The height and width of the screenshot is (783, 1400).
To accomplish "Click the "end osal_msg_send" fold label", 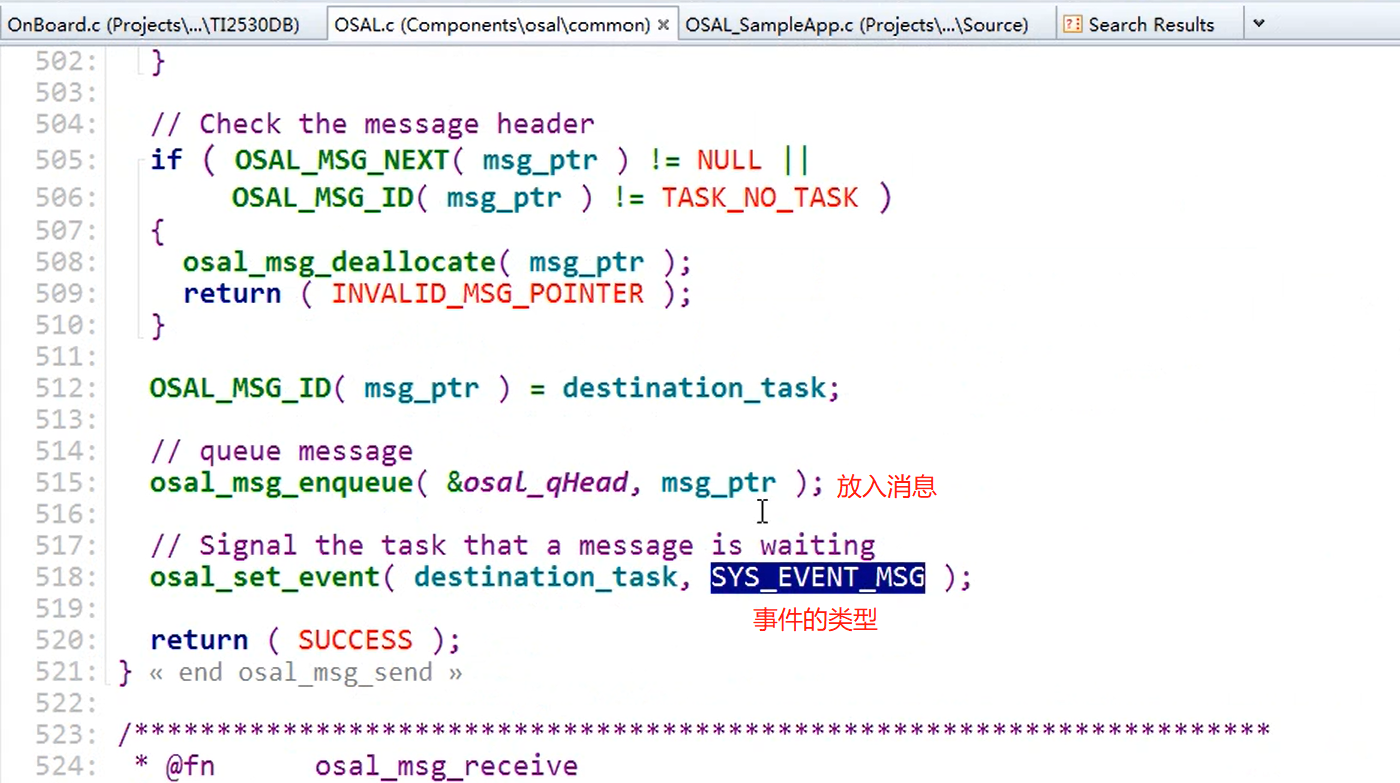I will pyautogui.click(x=306, y=672).
